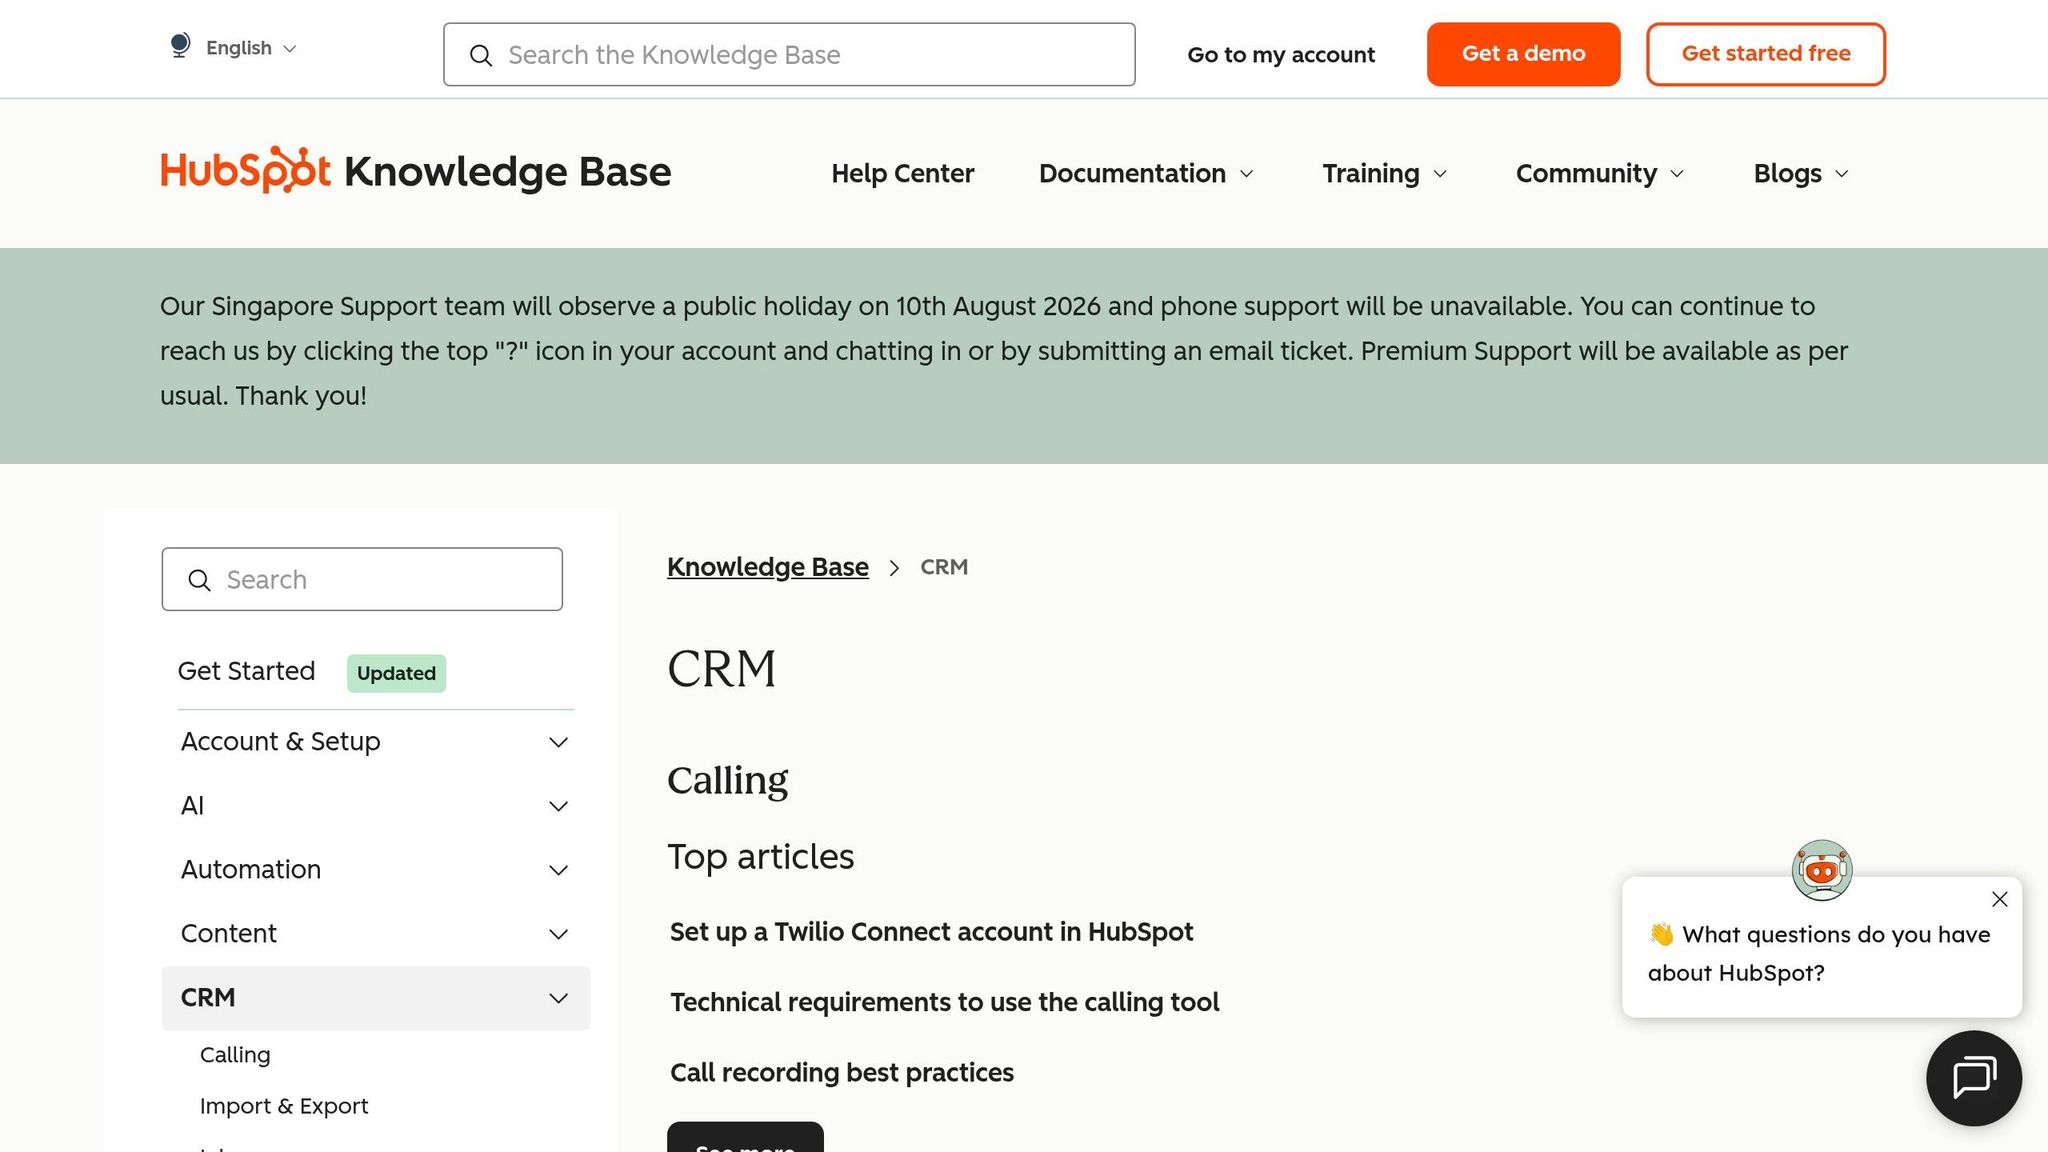Expand the Automation section chevron
Screen dimensions: 2048x1152
click(x=559, y=870)
